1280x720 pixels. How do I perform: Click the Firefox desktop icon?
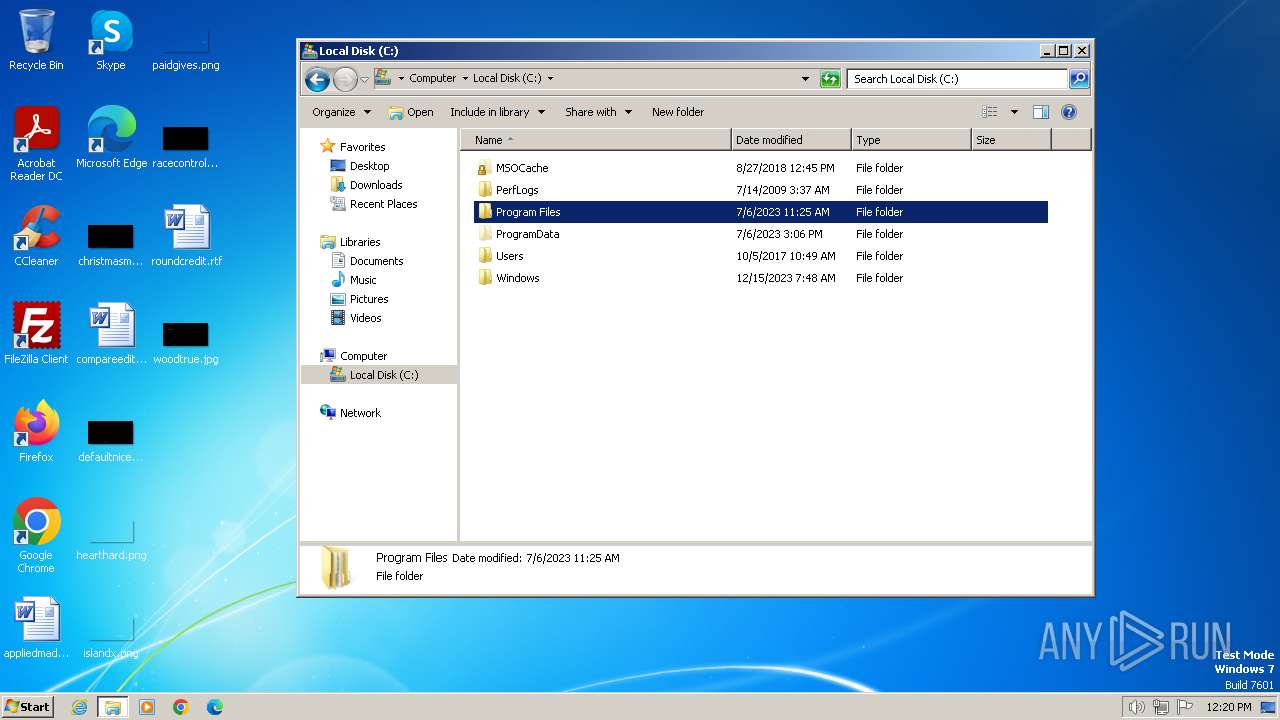coord(36,431)
